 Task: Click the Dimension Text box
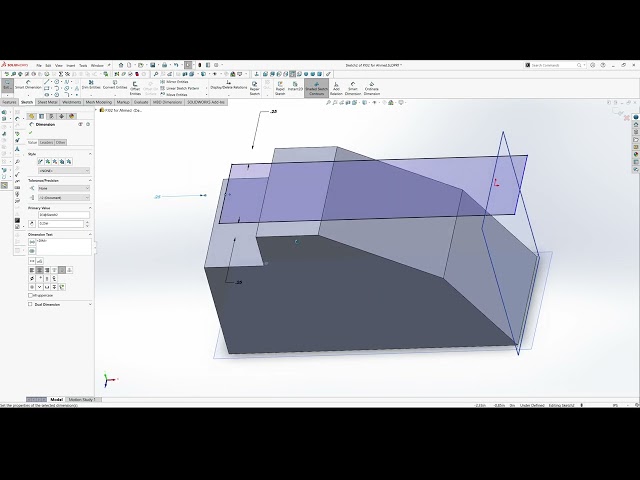pos(64,247)
